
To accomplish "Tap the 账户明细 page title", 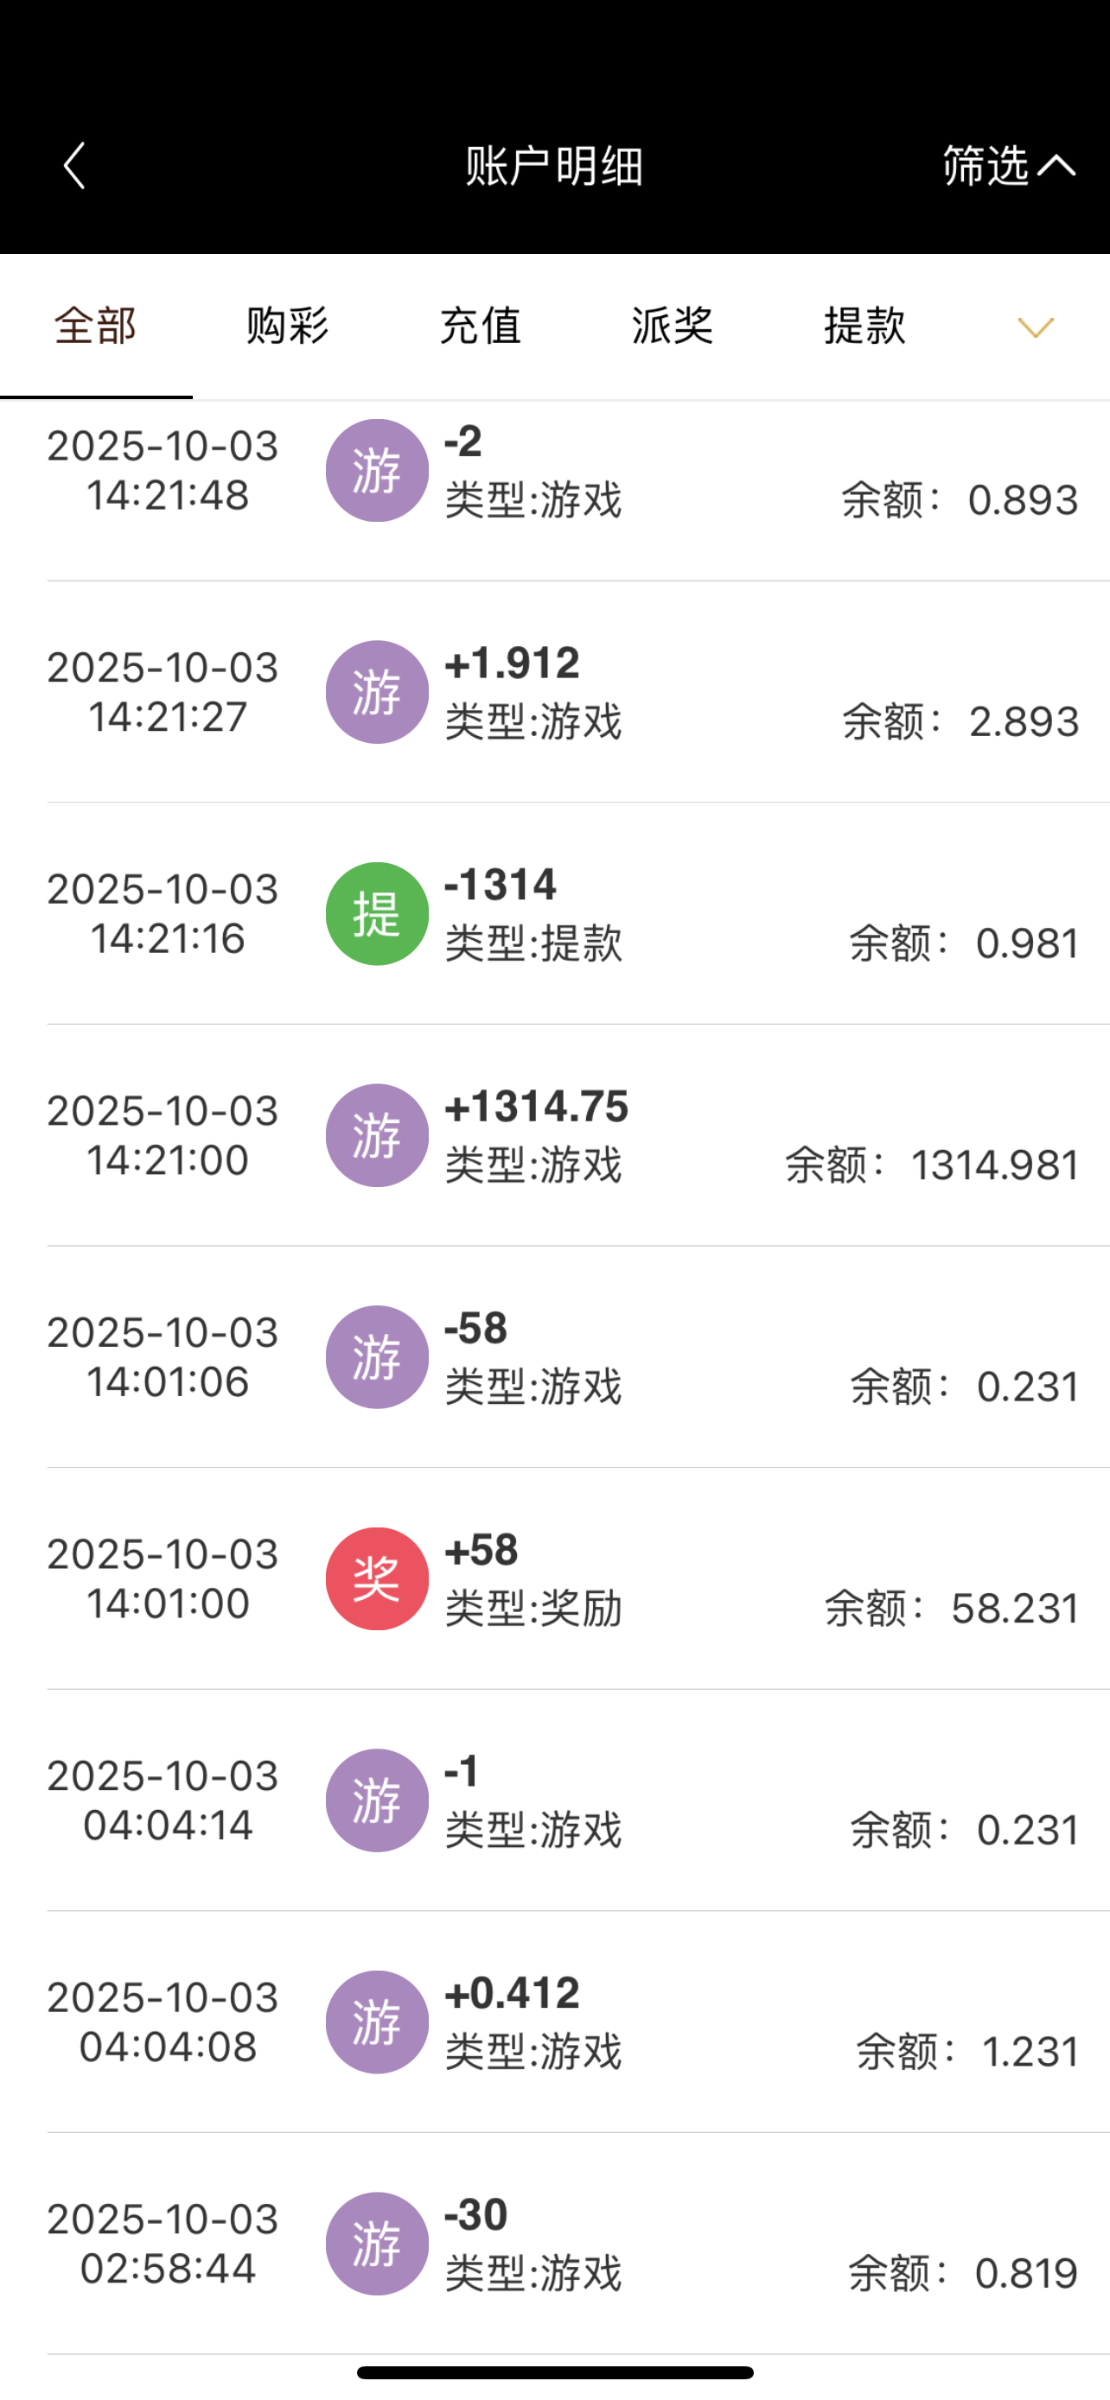I will coord(554,166).
